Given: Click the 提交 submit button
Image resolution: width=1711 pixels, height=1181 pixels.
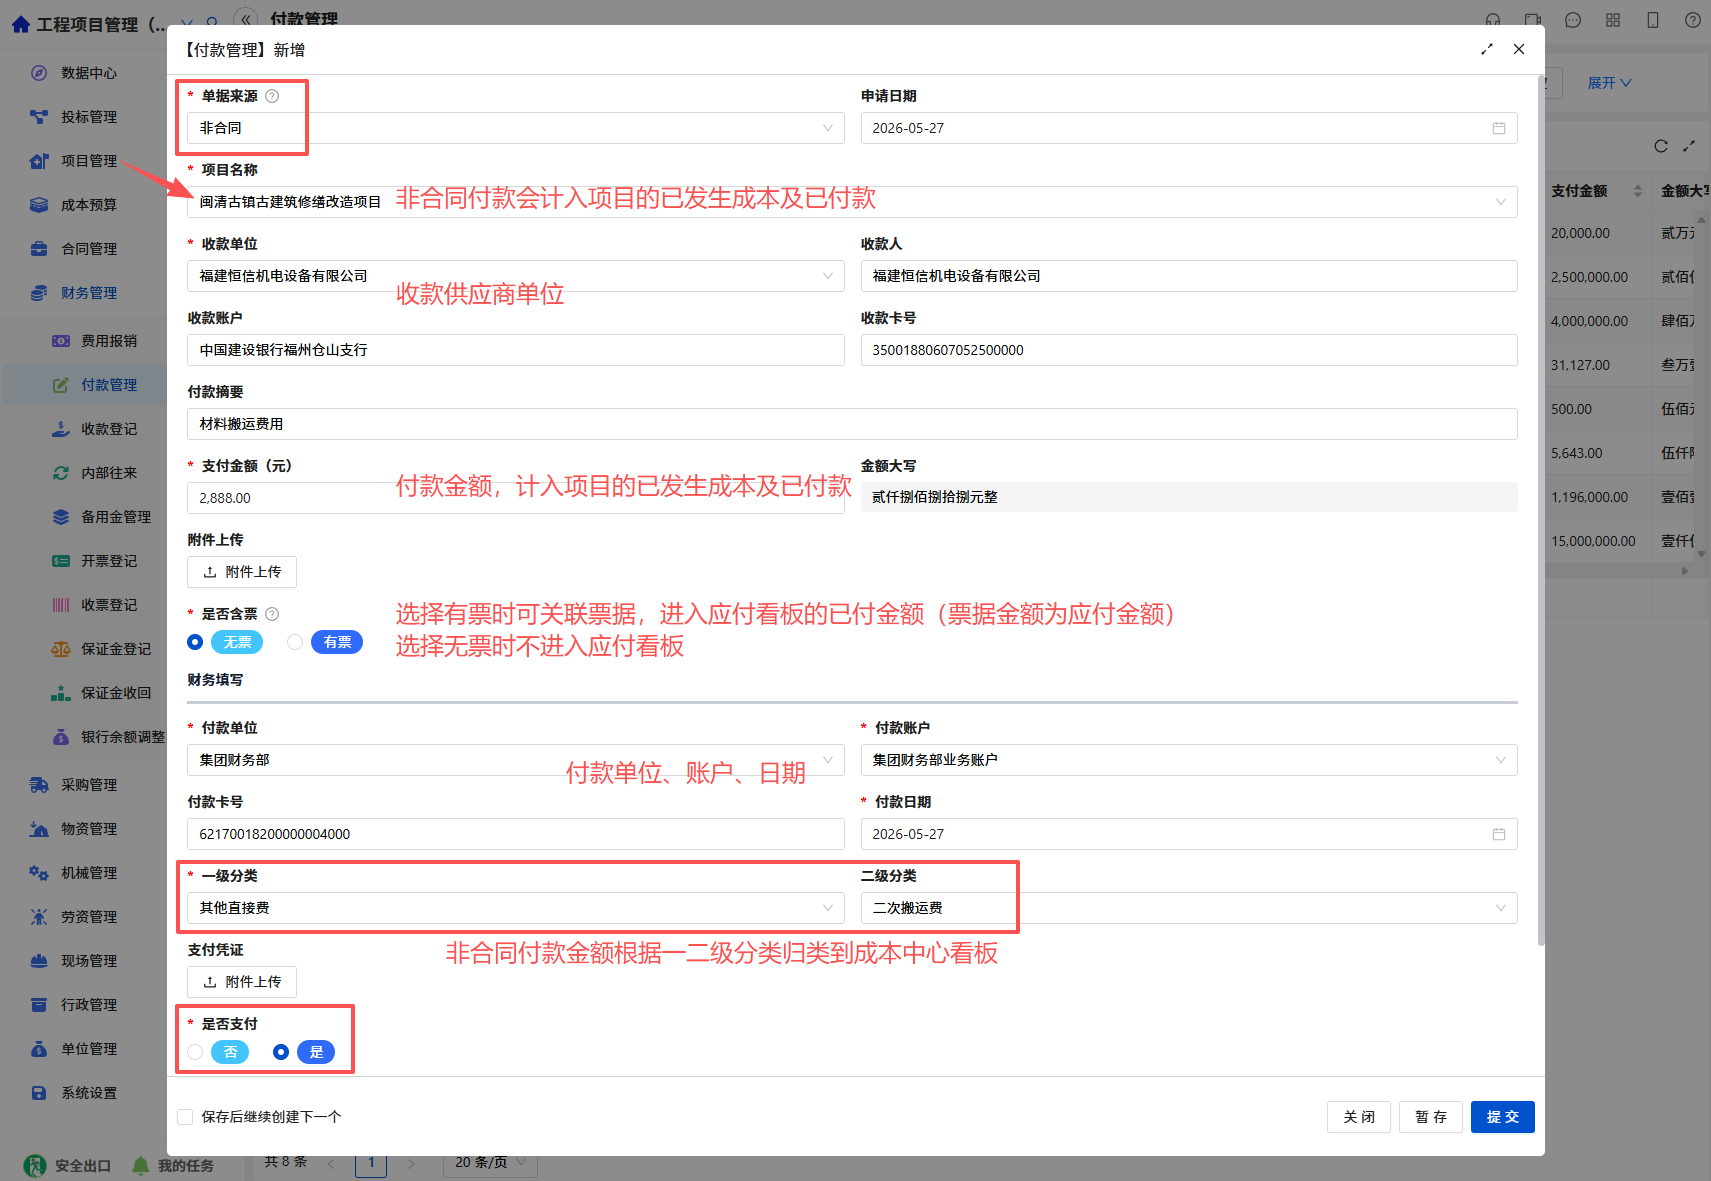Looking at the screenshot, I should (1502, 1117).
